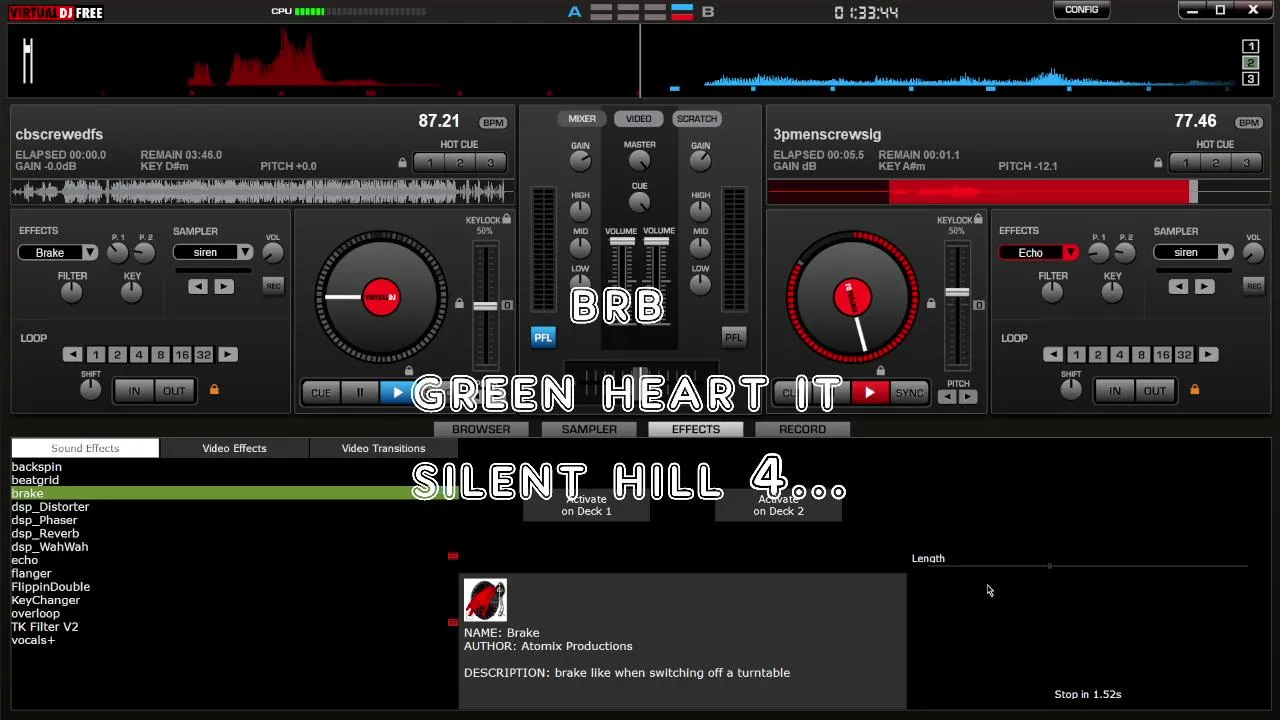Viewport: 1280px width, 720px height.
Task: Tap left deck BPM button
Action: (493, 123)
